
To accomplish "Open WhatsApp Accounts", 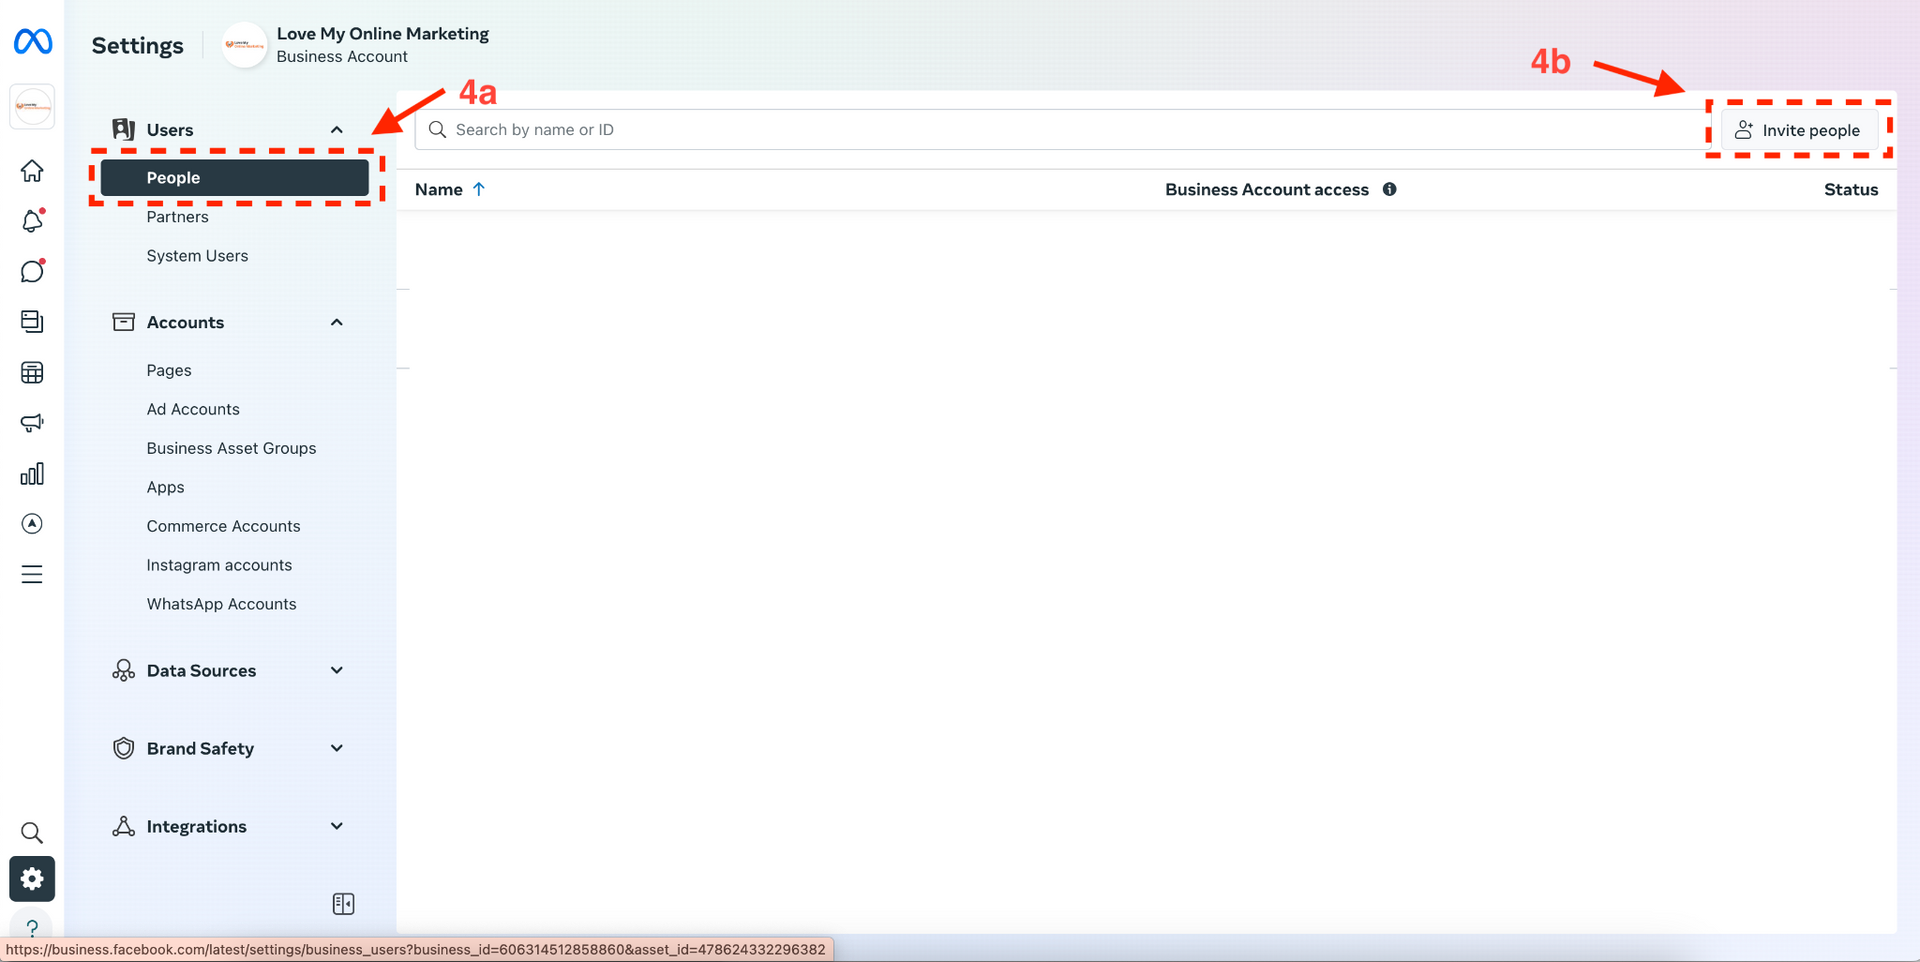I will point(221,604).
